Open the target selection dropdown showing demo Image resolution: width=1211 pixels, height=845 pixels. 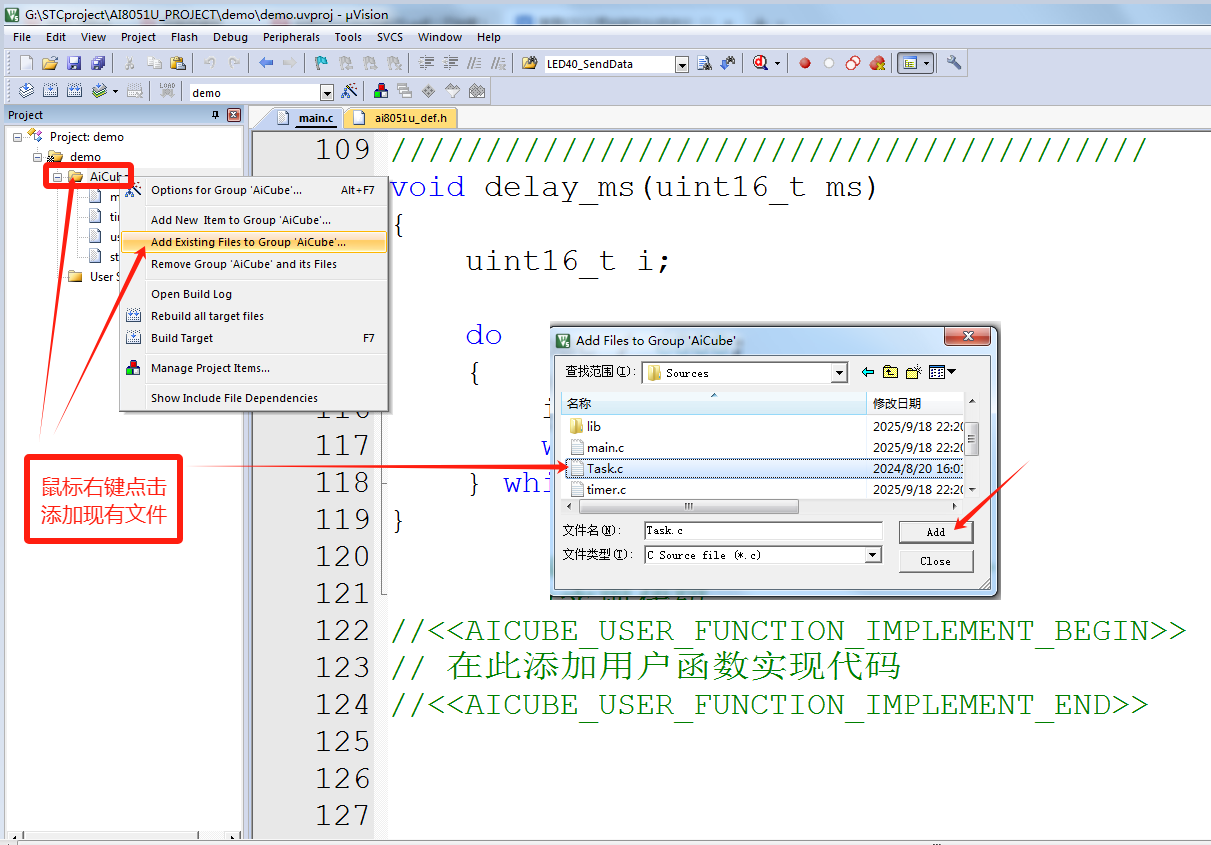pyautogui.click(x=326, y=92)
